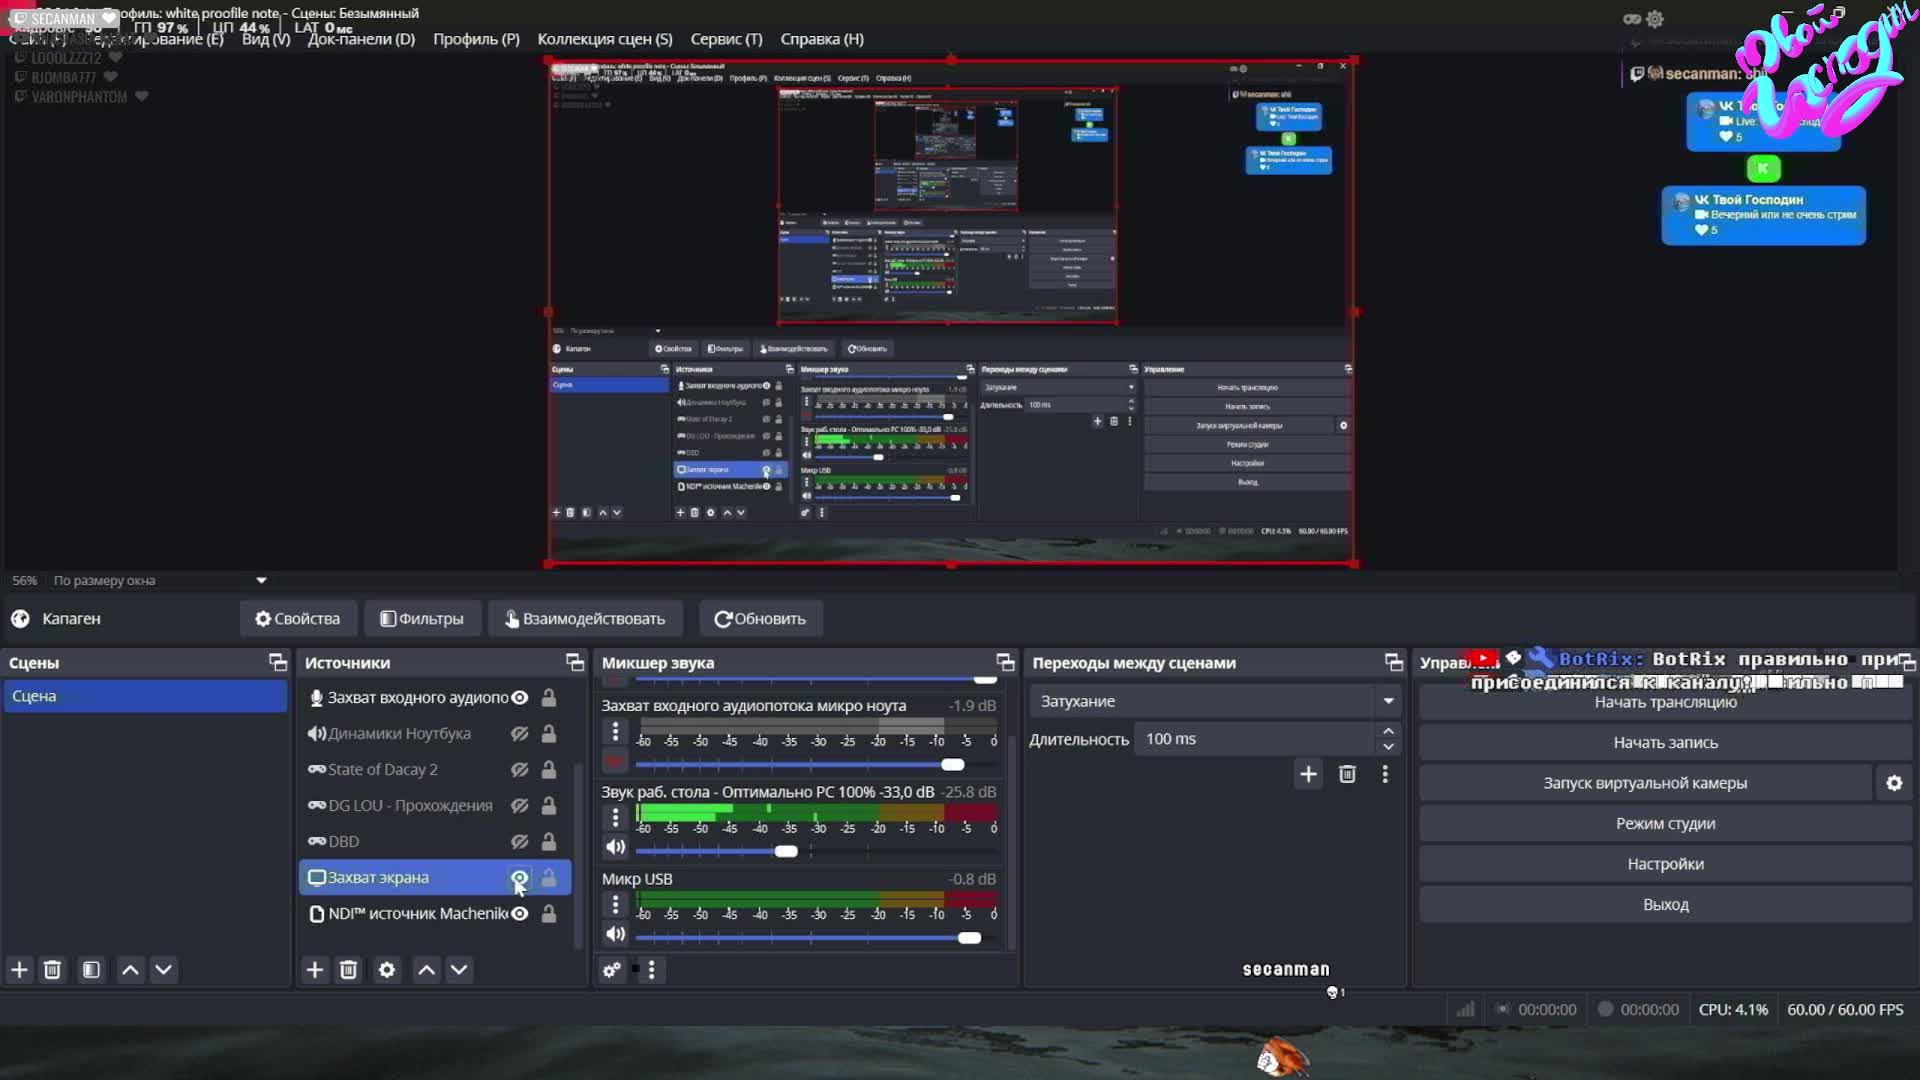Toggle visibility of Динамики Ноутбука source
The image size is (1920, 1080).
[x=519, y=733]
